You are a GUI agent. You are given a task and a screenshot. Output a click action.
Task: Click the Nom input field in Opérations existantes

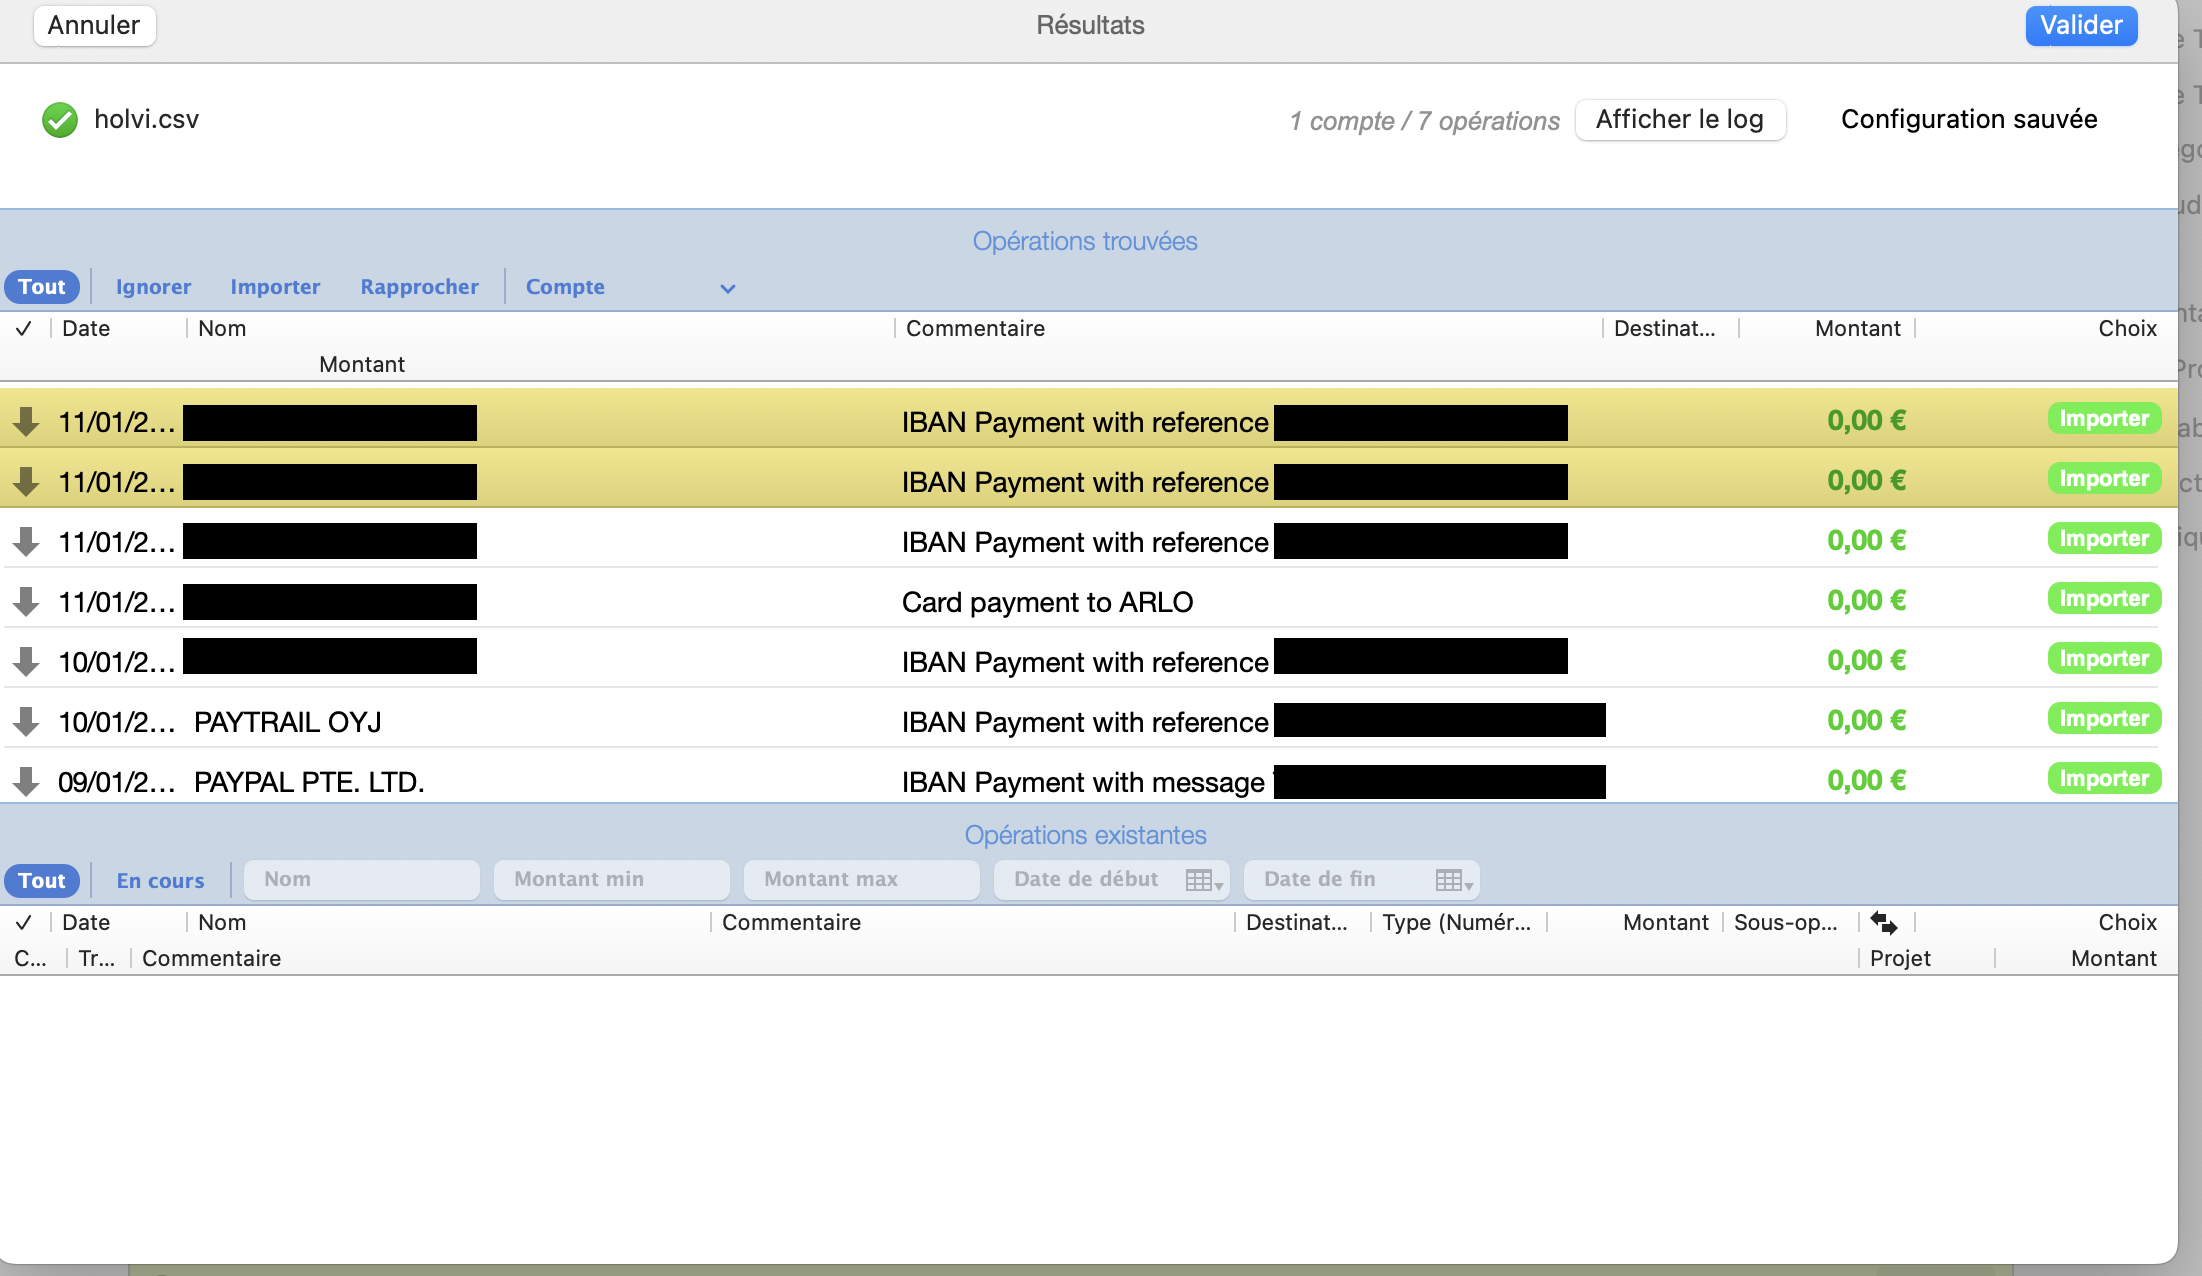363,880
